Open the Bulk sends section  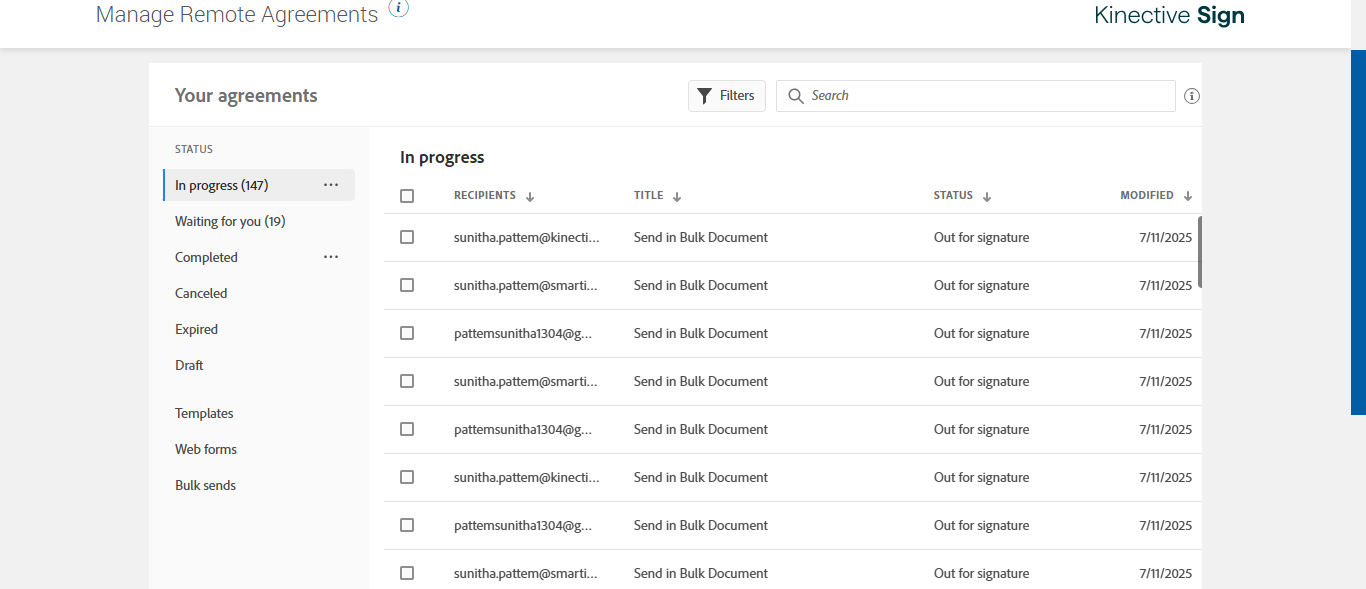[x=205, y=485]
